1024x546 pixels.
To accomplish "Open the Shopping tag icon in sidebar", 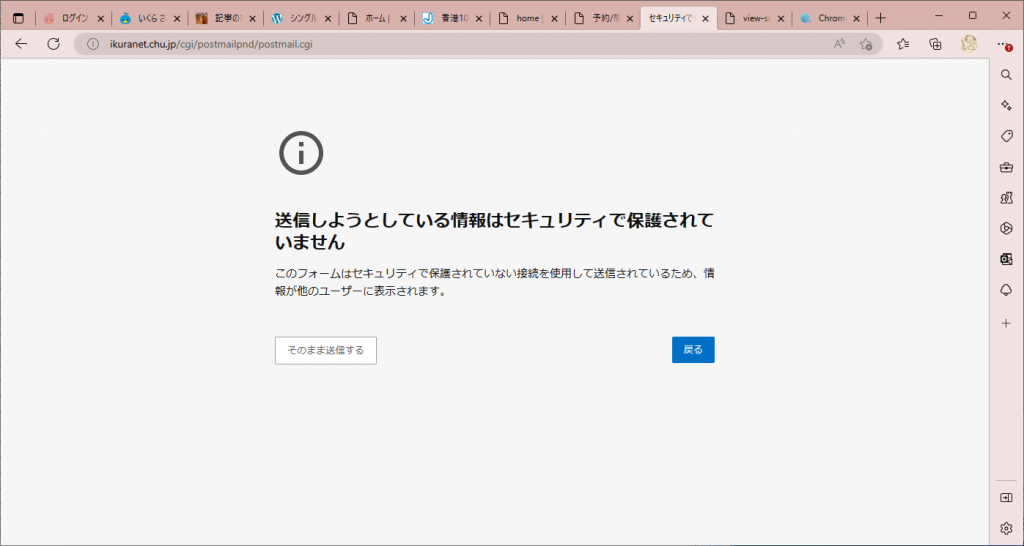I will pyautogui.click(x=1006, y=136).
